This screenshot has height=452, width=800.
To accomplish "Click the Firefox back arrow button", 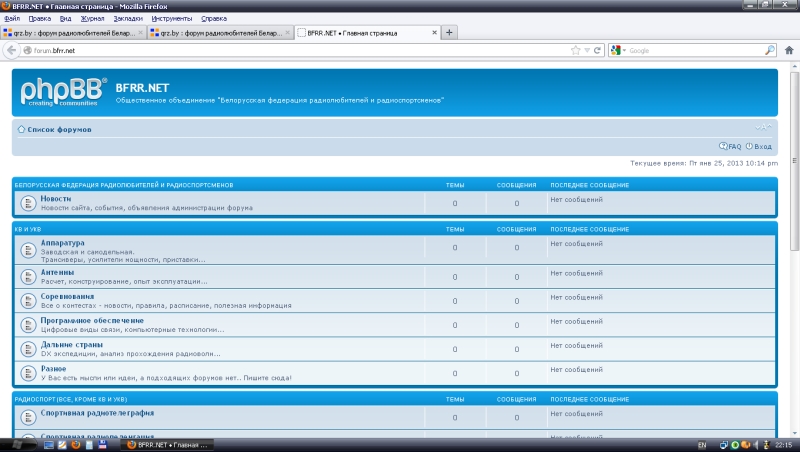I will pyautogui.click(x=11, y=50).
